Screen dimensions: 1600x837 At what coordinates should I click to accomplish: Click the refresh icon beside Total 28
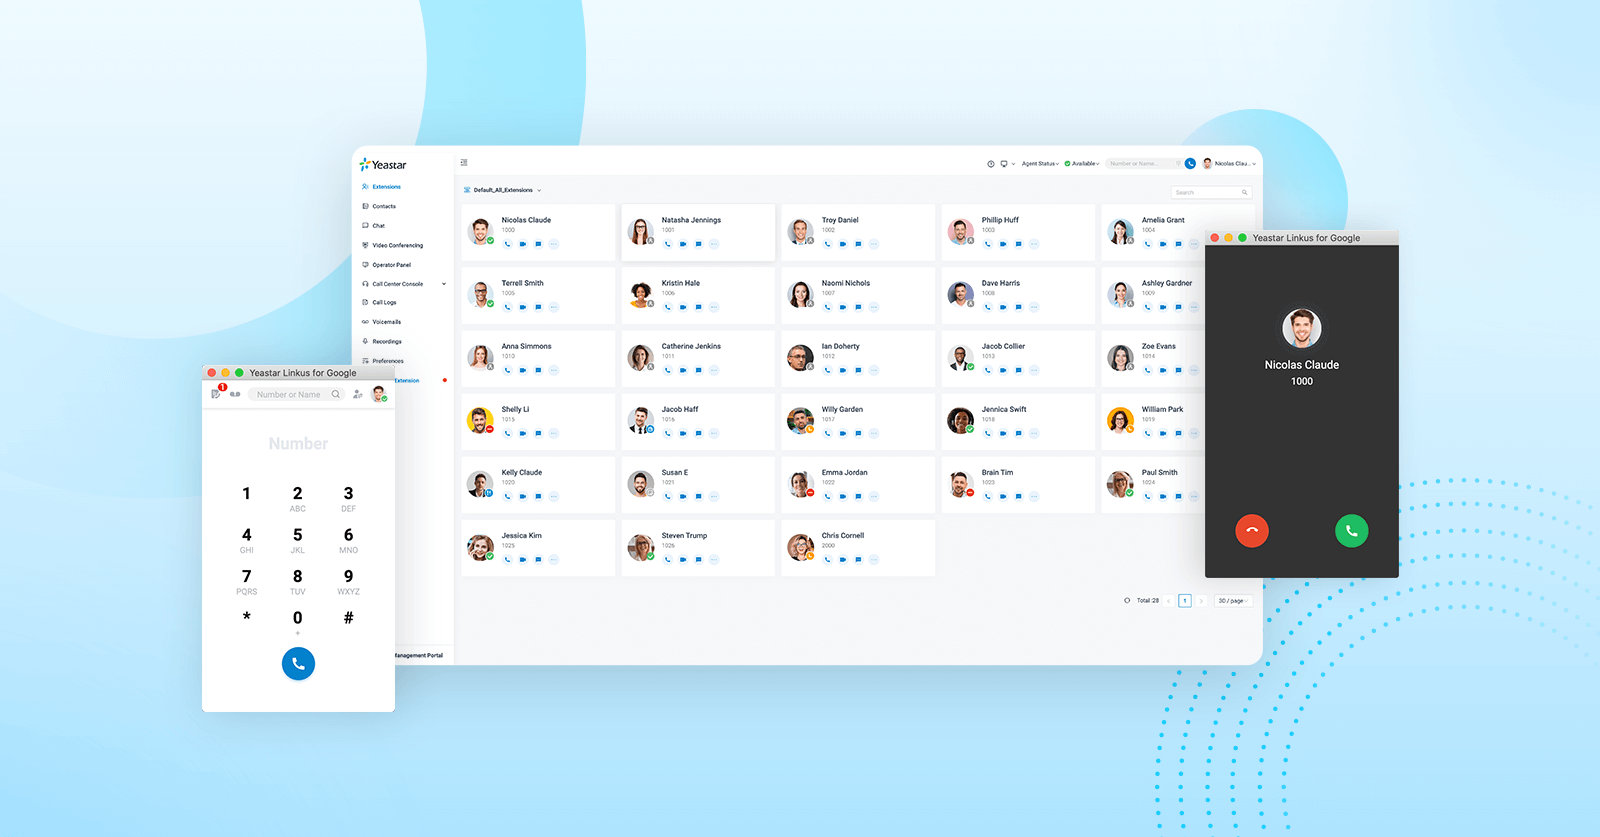point(1127,601)
